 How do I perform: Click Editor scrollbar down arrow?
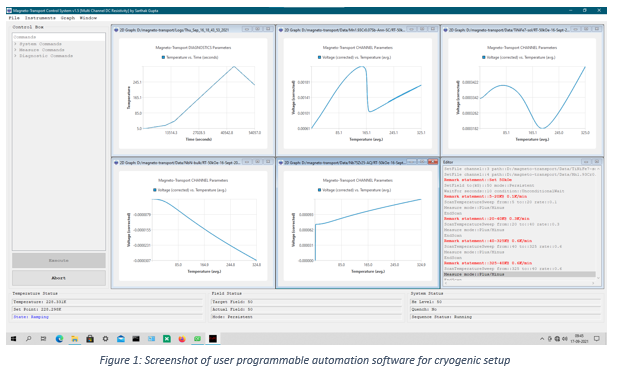[x=598, y=278]
